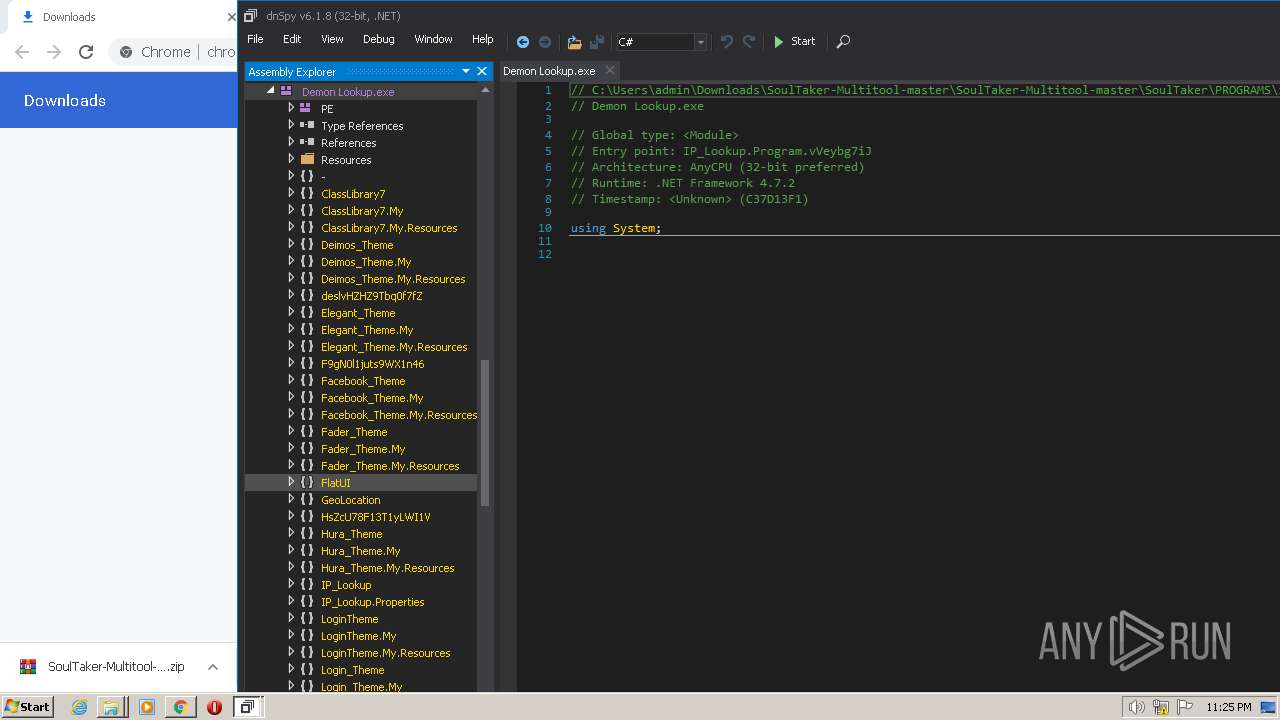
Task: Click the IP_Lookup.Program.vVeybg7iJ entry point link
Action: tap(777, 151)
